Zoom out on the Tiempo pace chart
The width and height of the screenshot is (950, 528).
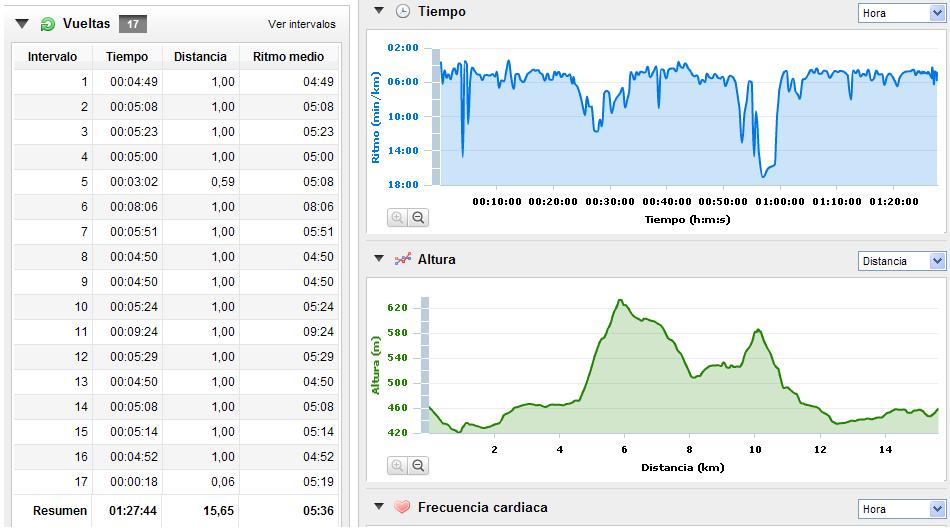(418, 218)
